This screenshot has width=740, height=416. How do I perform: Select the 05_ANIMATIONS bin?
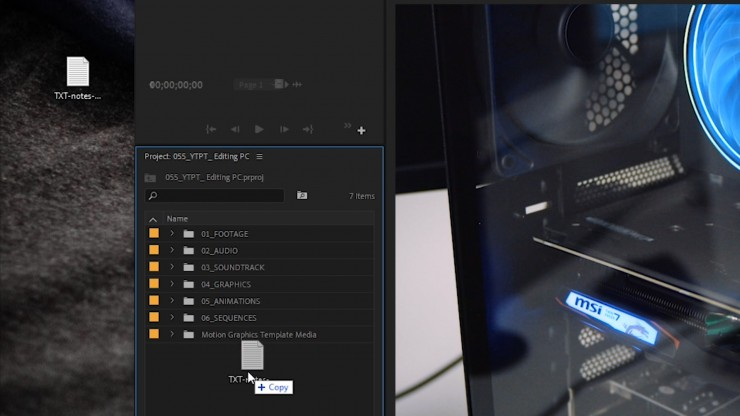[230, 301]
